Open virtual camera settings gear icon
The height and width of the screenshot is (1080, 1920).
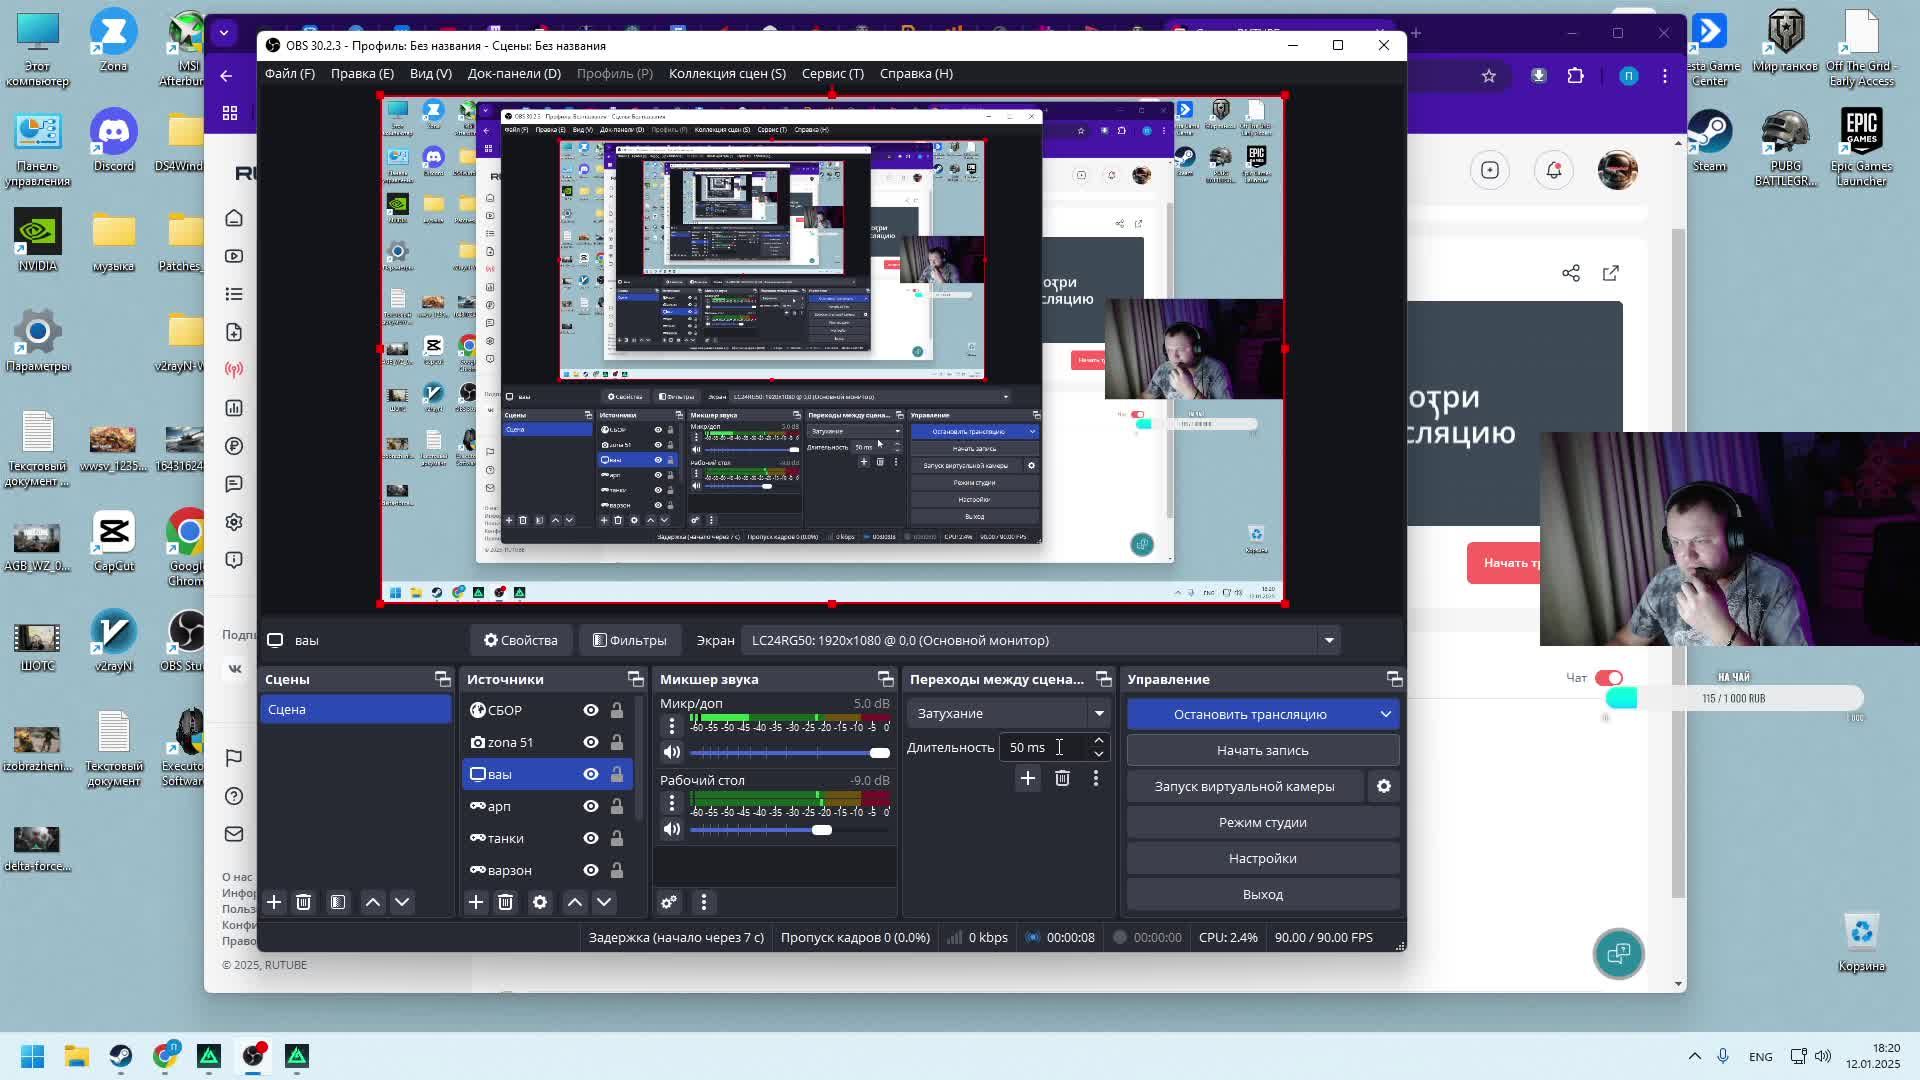pos(1384,786)
